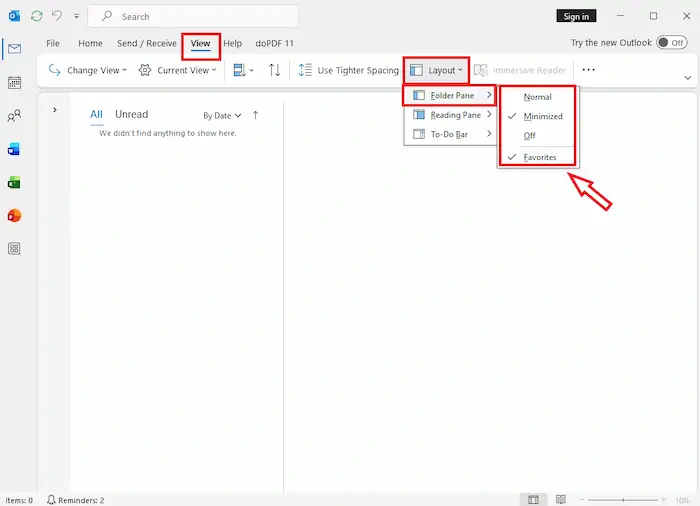The image size is (700, 506).
Task: Show All messages filter
Action: tap(96, 114)
